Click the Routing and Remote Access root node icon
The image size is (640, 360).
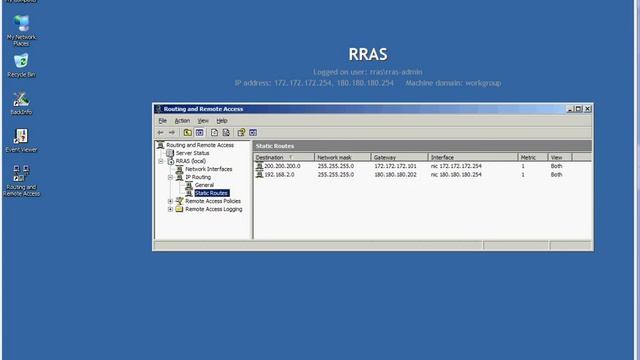point(160,145)
